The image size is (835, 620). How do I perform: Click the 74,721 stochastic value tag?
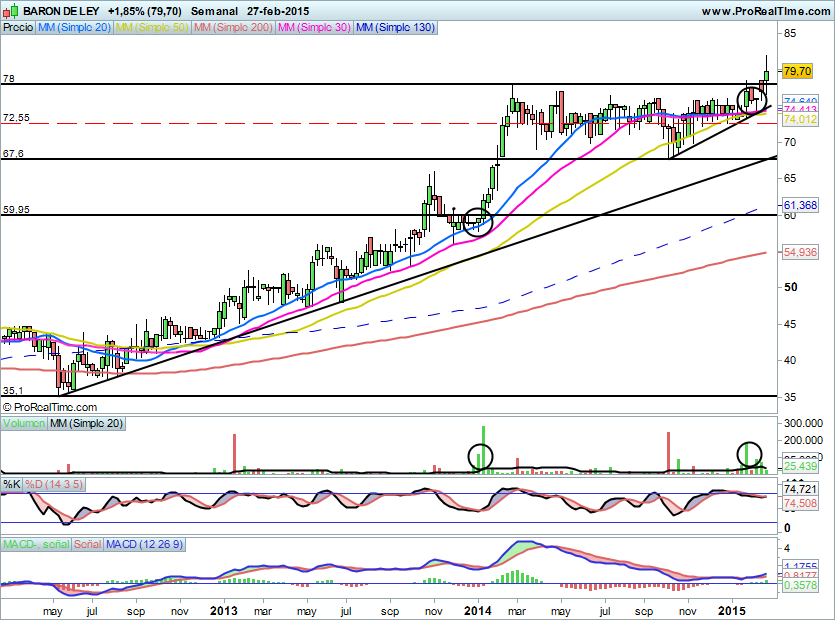tap(800, 489)
